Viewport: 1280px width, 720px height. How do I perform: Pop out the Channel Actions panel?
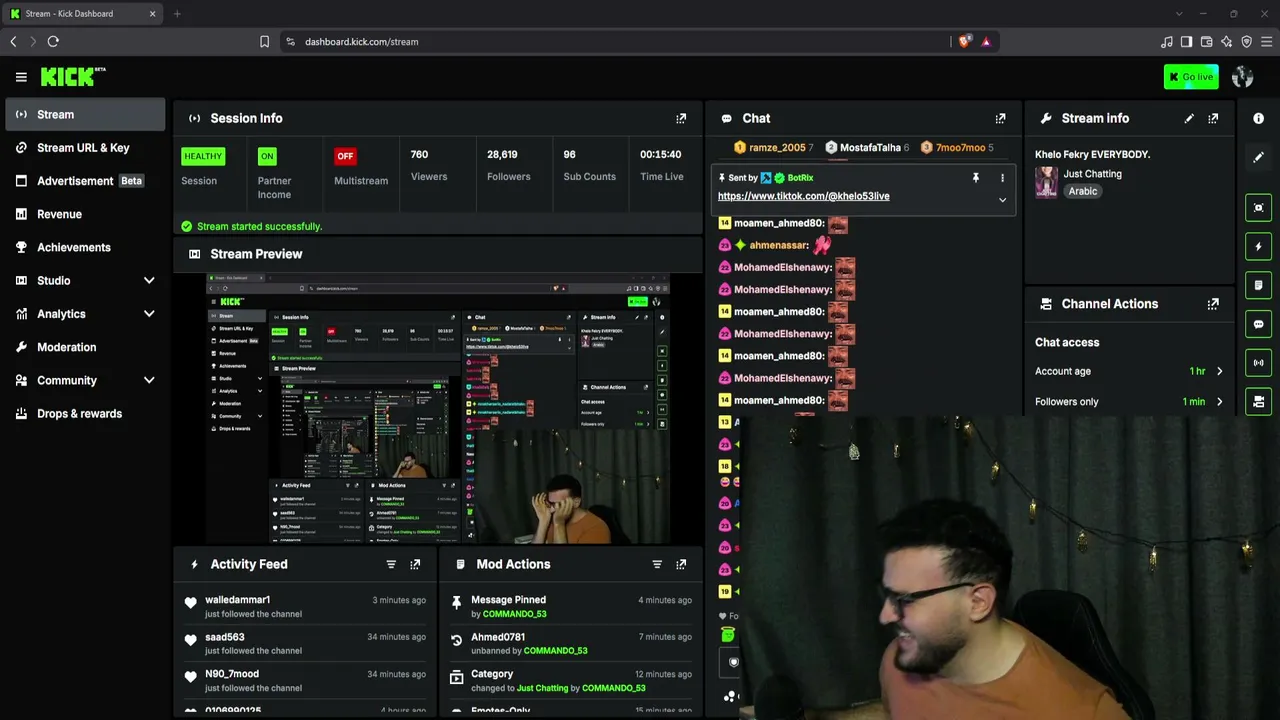click(1213, 304)
